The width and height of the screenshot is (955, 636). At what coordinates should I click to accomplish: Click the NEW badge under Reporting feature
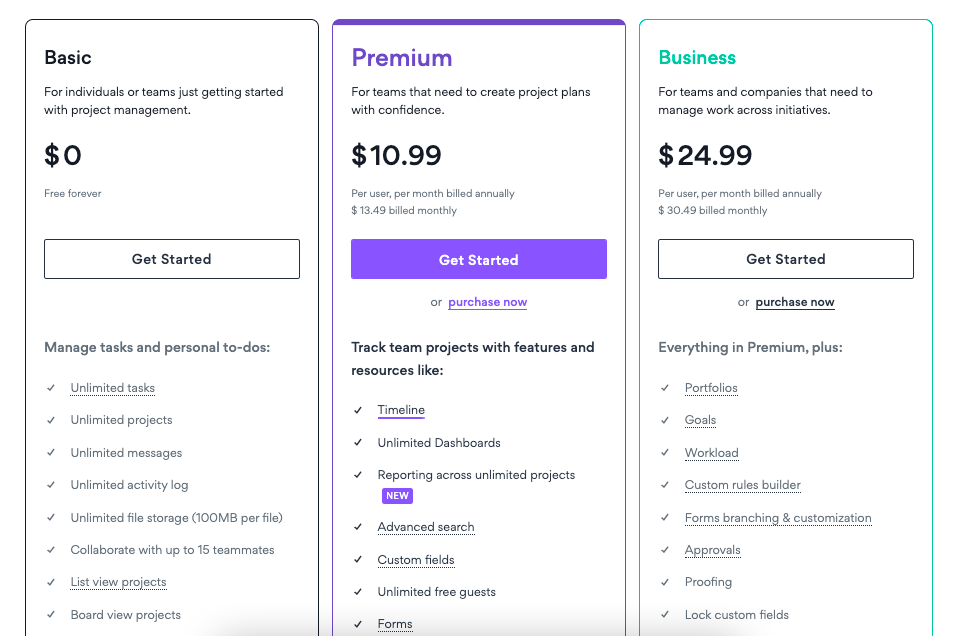[397, 496]
